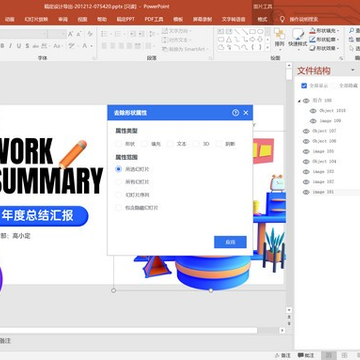This screenshot has width=360, height=360.
Task: Hide Object 1010 via its eye icon
Action: pos(313,111)
